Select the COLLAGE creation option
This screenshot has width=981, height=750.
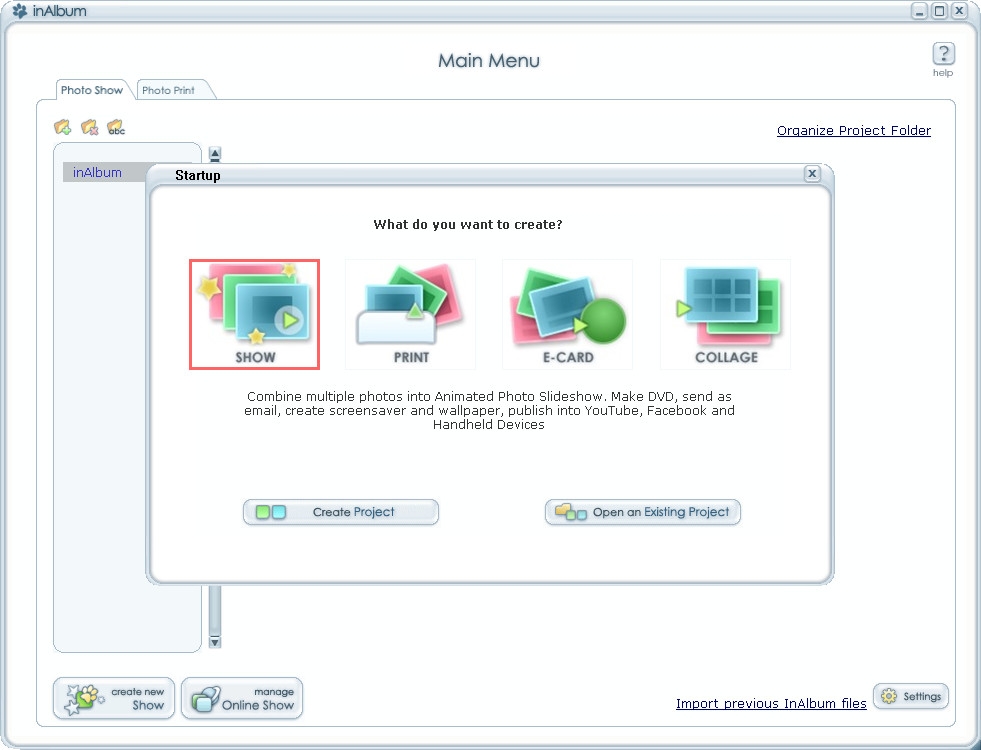click(724, 313)
